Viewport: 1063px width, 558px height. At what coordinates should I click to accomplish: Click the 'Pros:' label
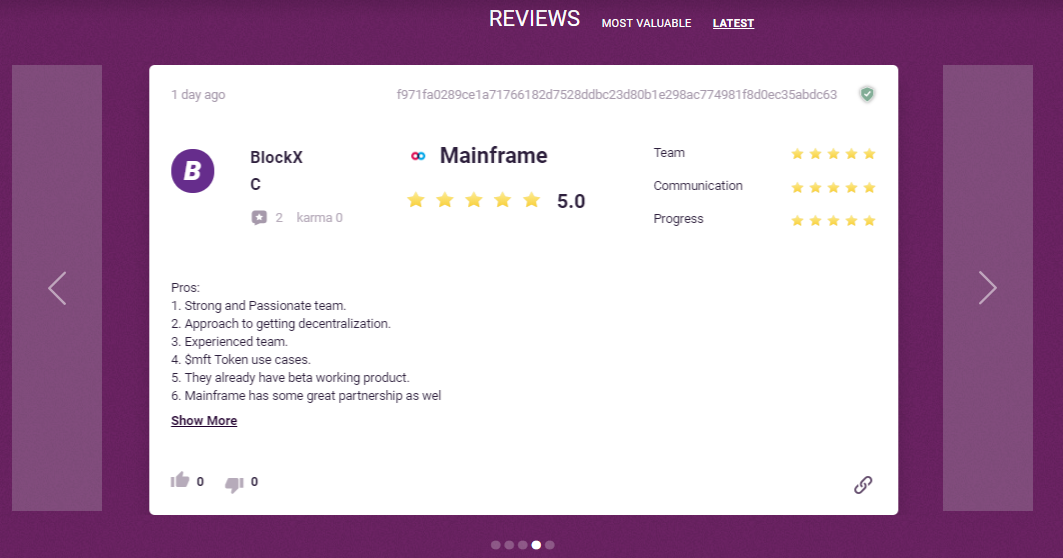coord(185,288)
